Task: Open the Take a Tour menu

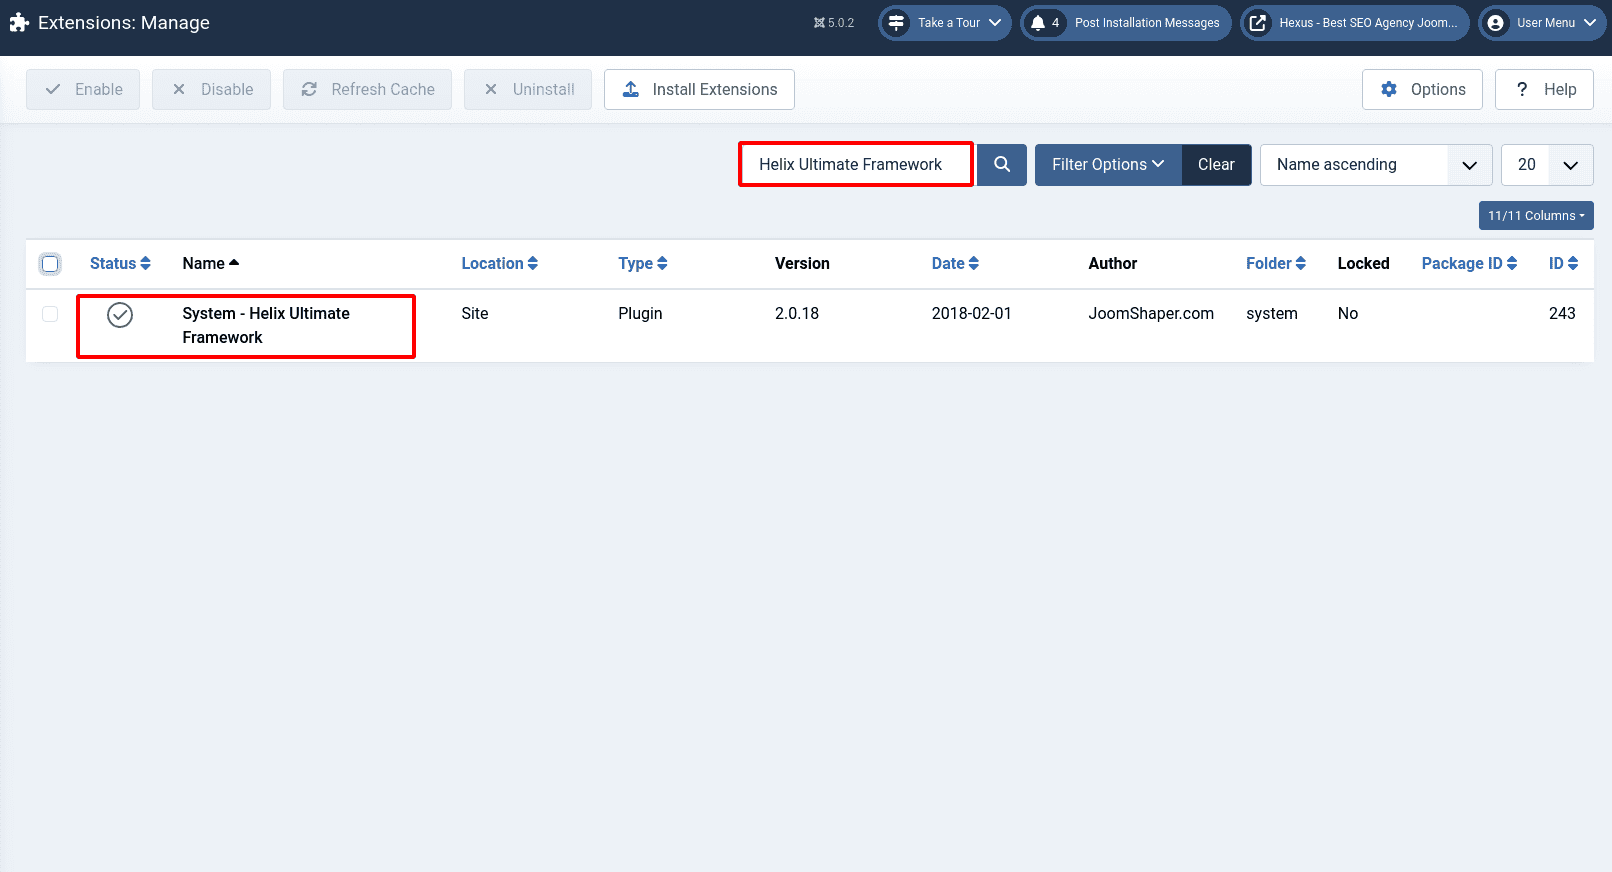Action: 944,23
